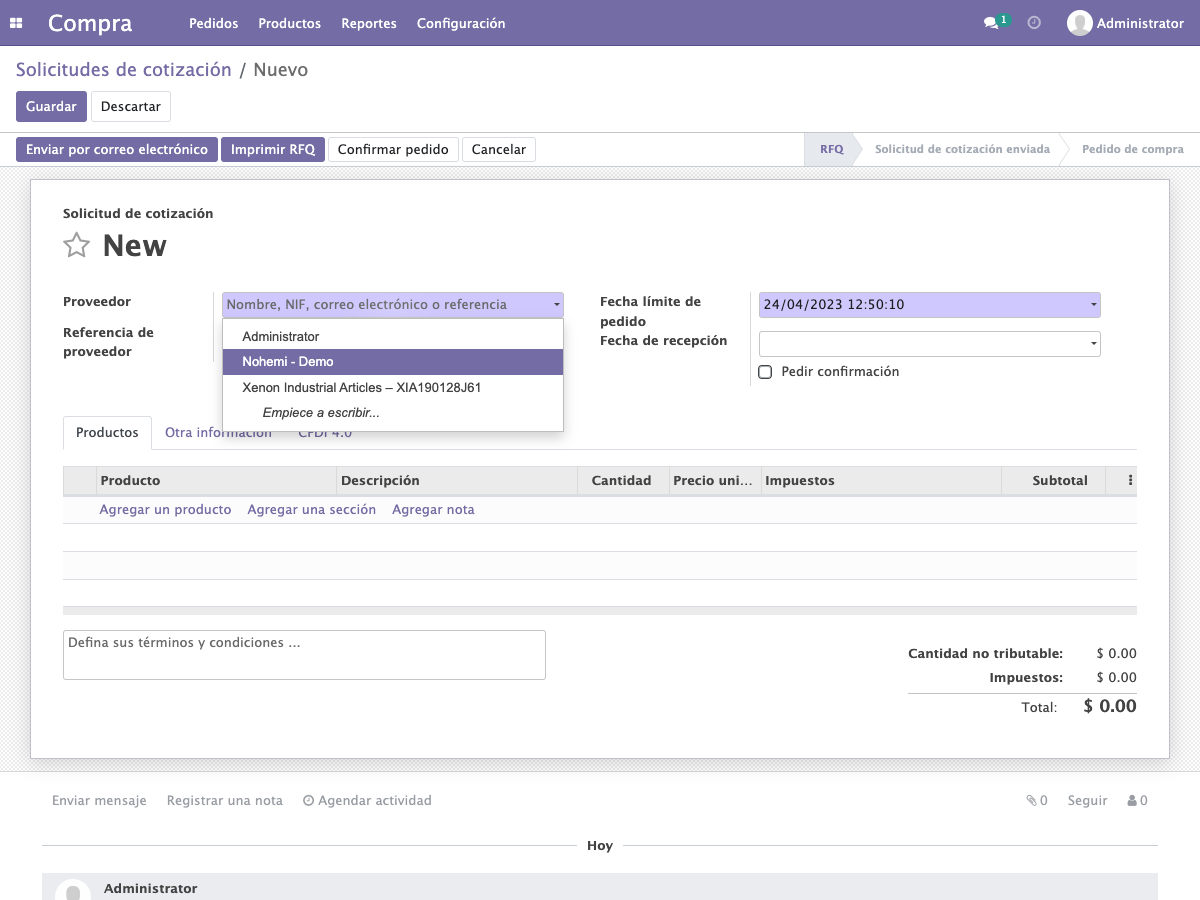Click the Seguir follow button
The image size is (1200, 900).
[x=1087, y=800]
